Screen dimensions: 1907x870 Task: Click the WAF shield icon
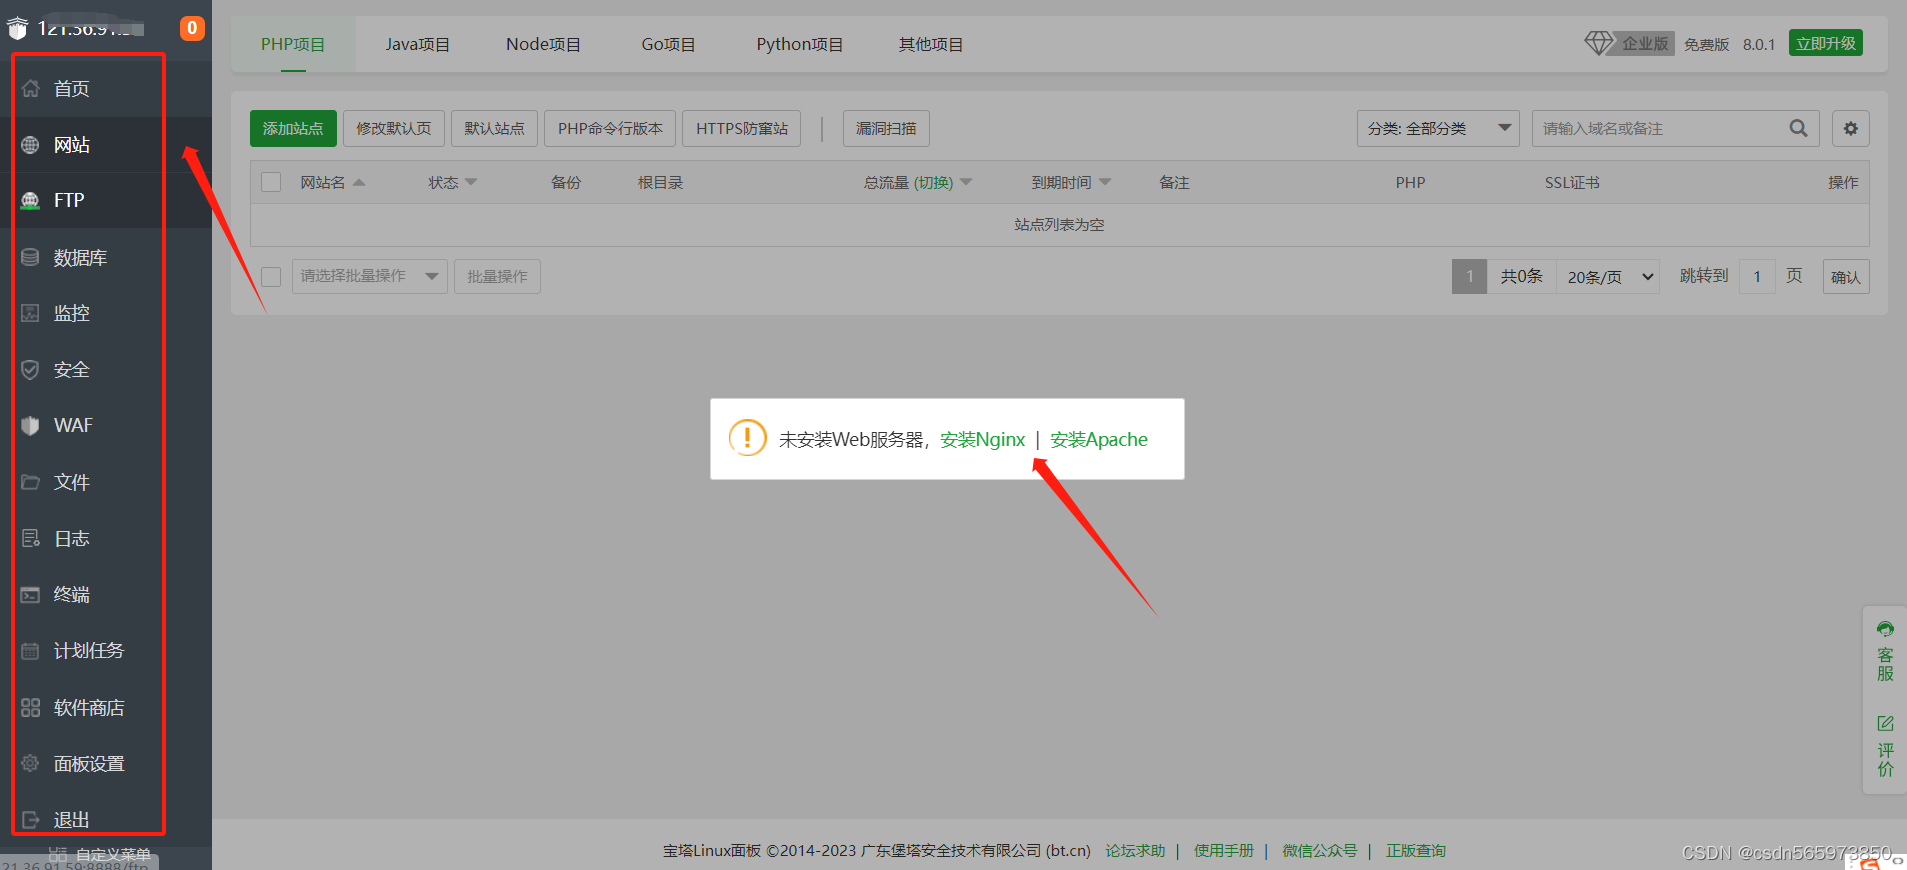click(x=31, y=425)
